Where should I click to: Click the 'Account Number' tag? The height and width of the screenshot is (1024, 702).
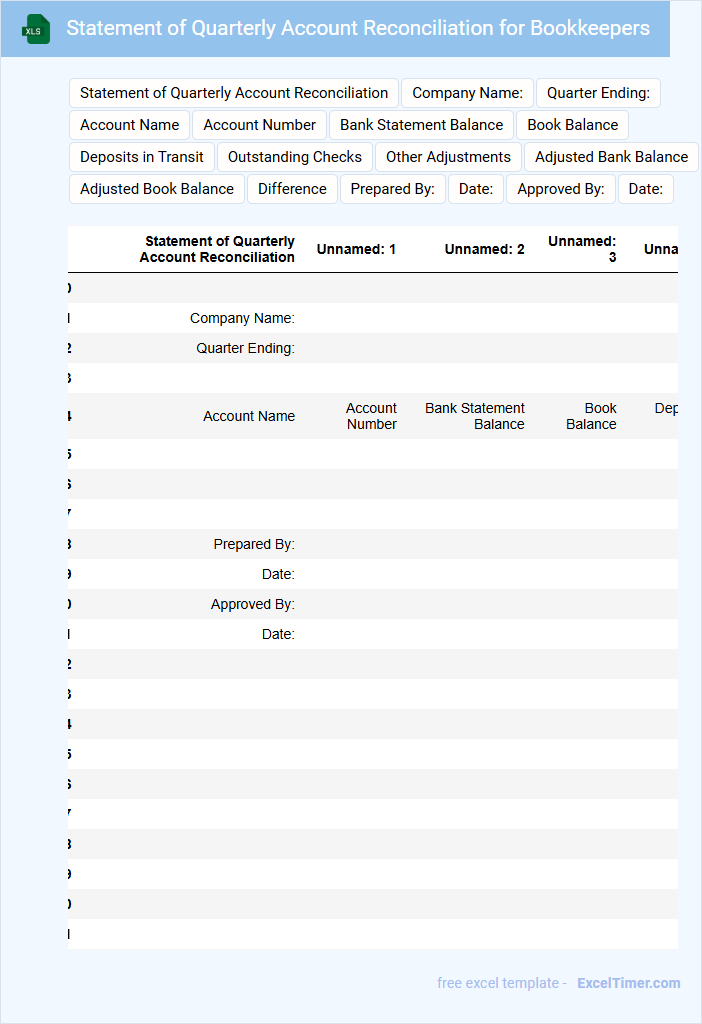coord(259,125)
